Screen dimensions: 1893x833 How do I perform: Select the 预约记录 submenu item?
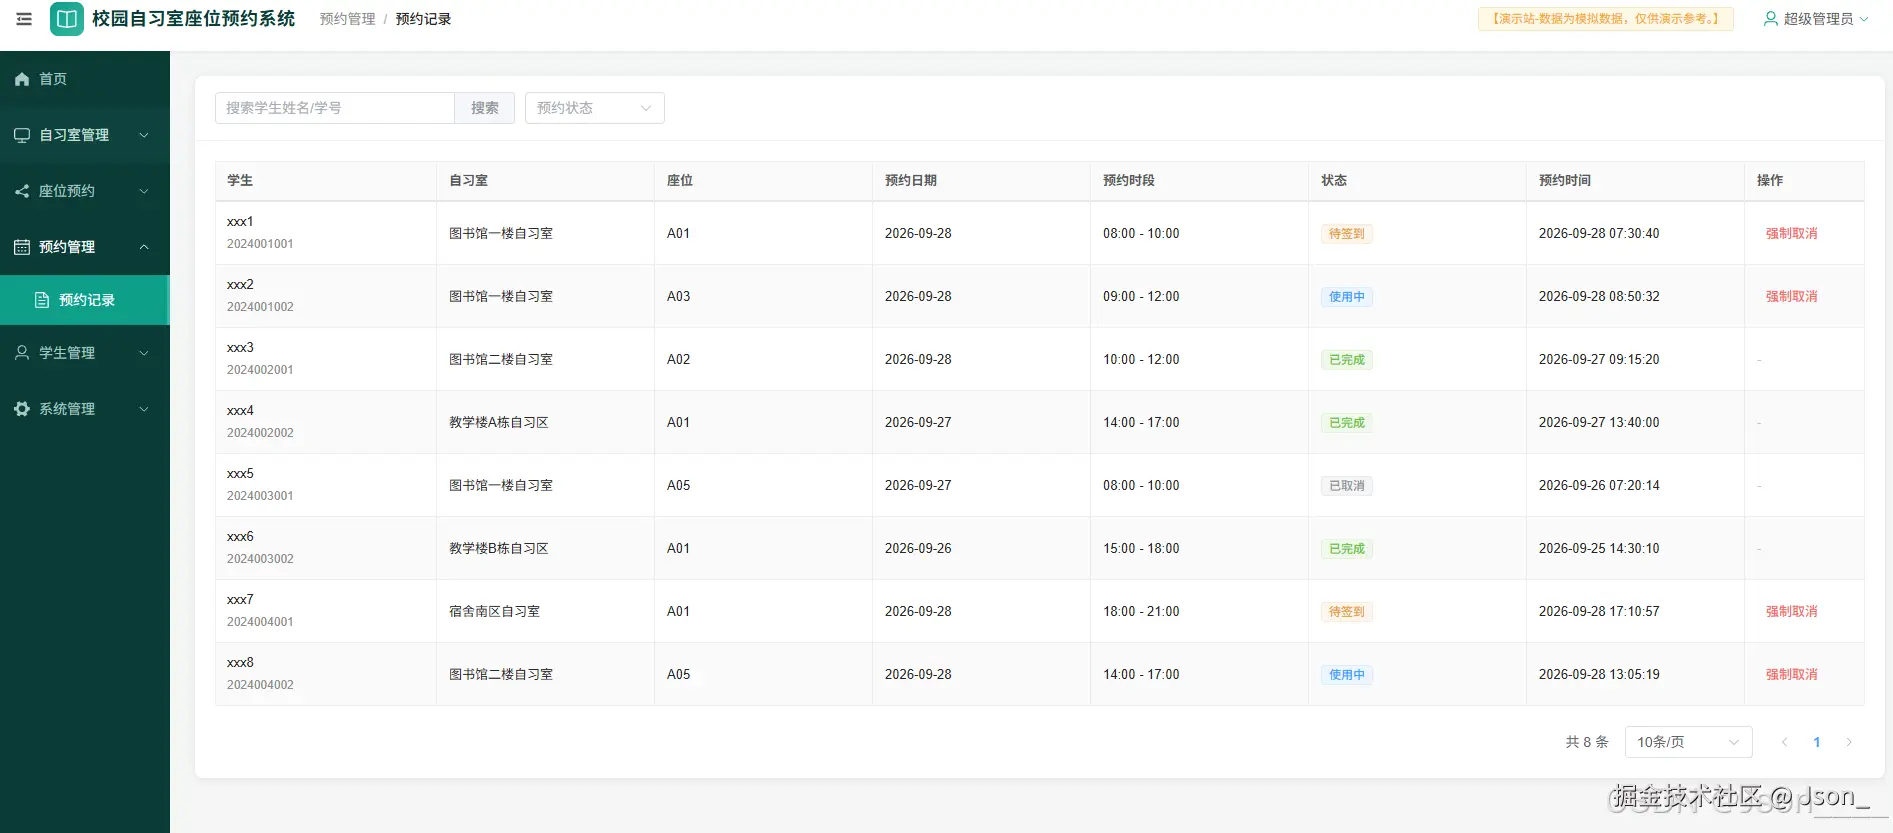85,300
